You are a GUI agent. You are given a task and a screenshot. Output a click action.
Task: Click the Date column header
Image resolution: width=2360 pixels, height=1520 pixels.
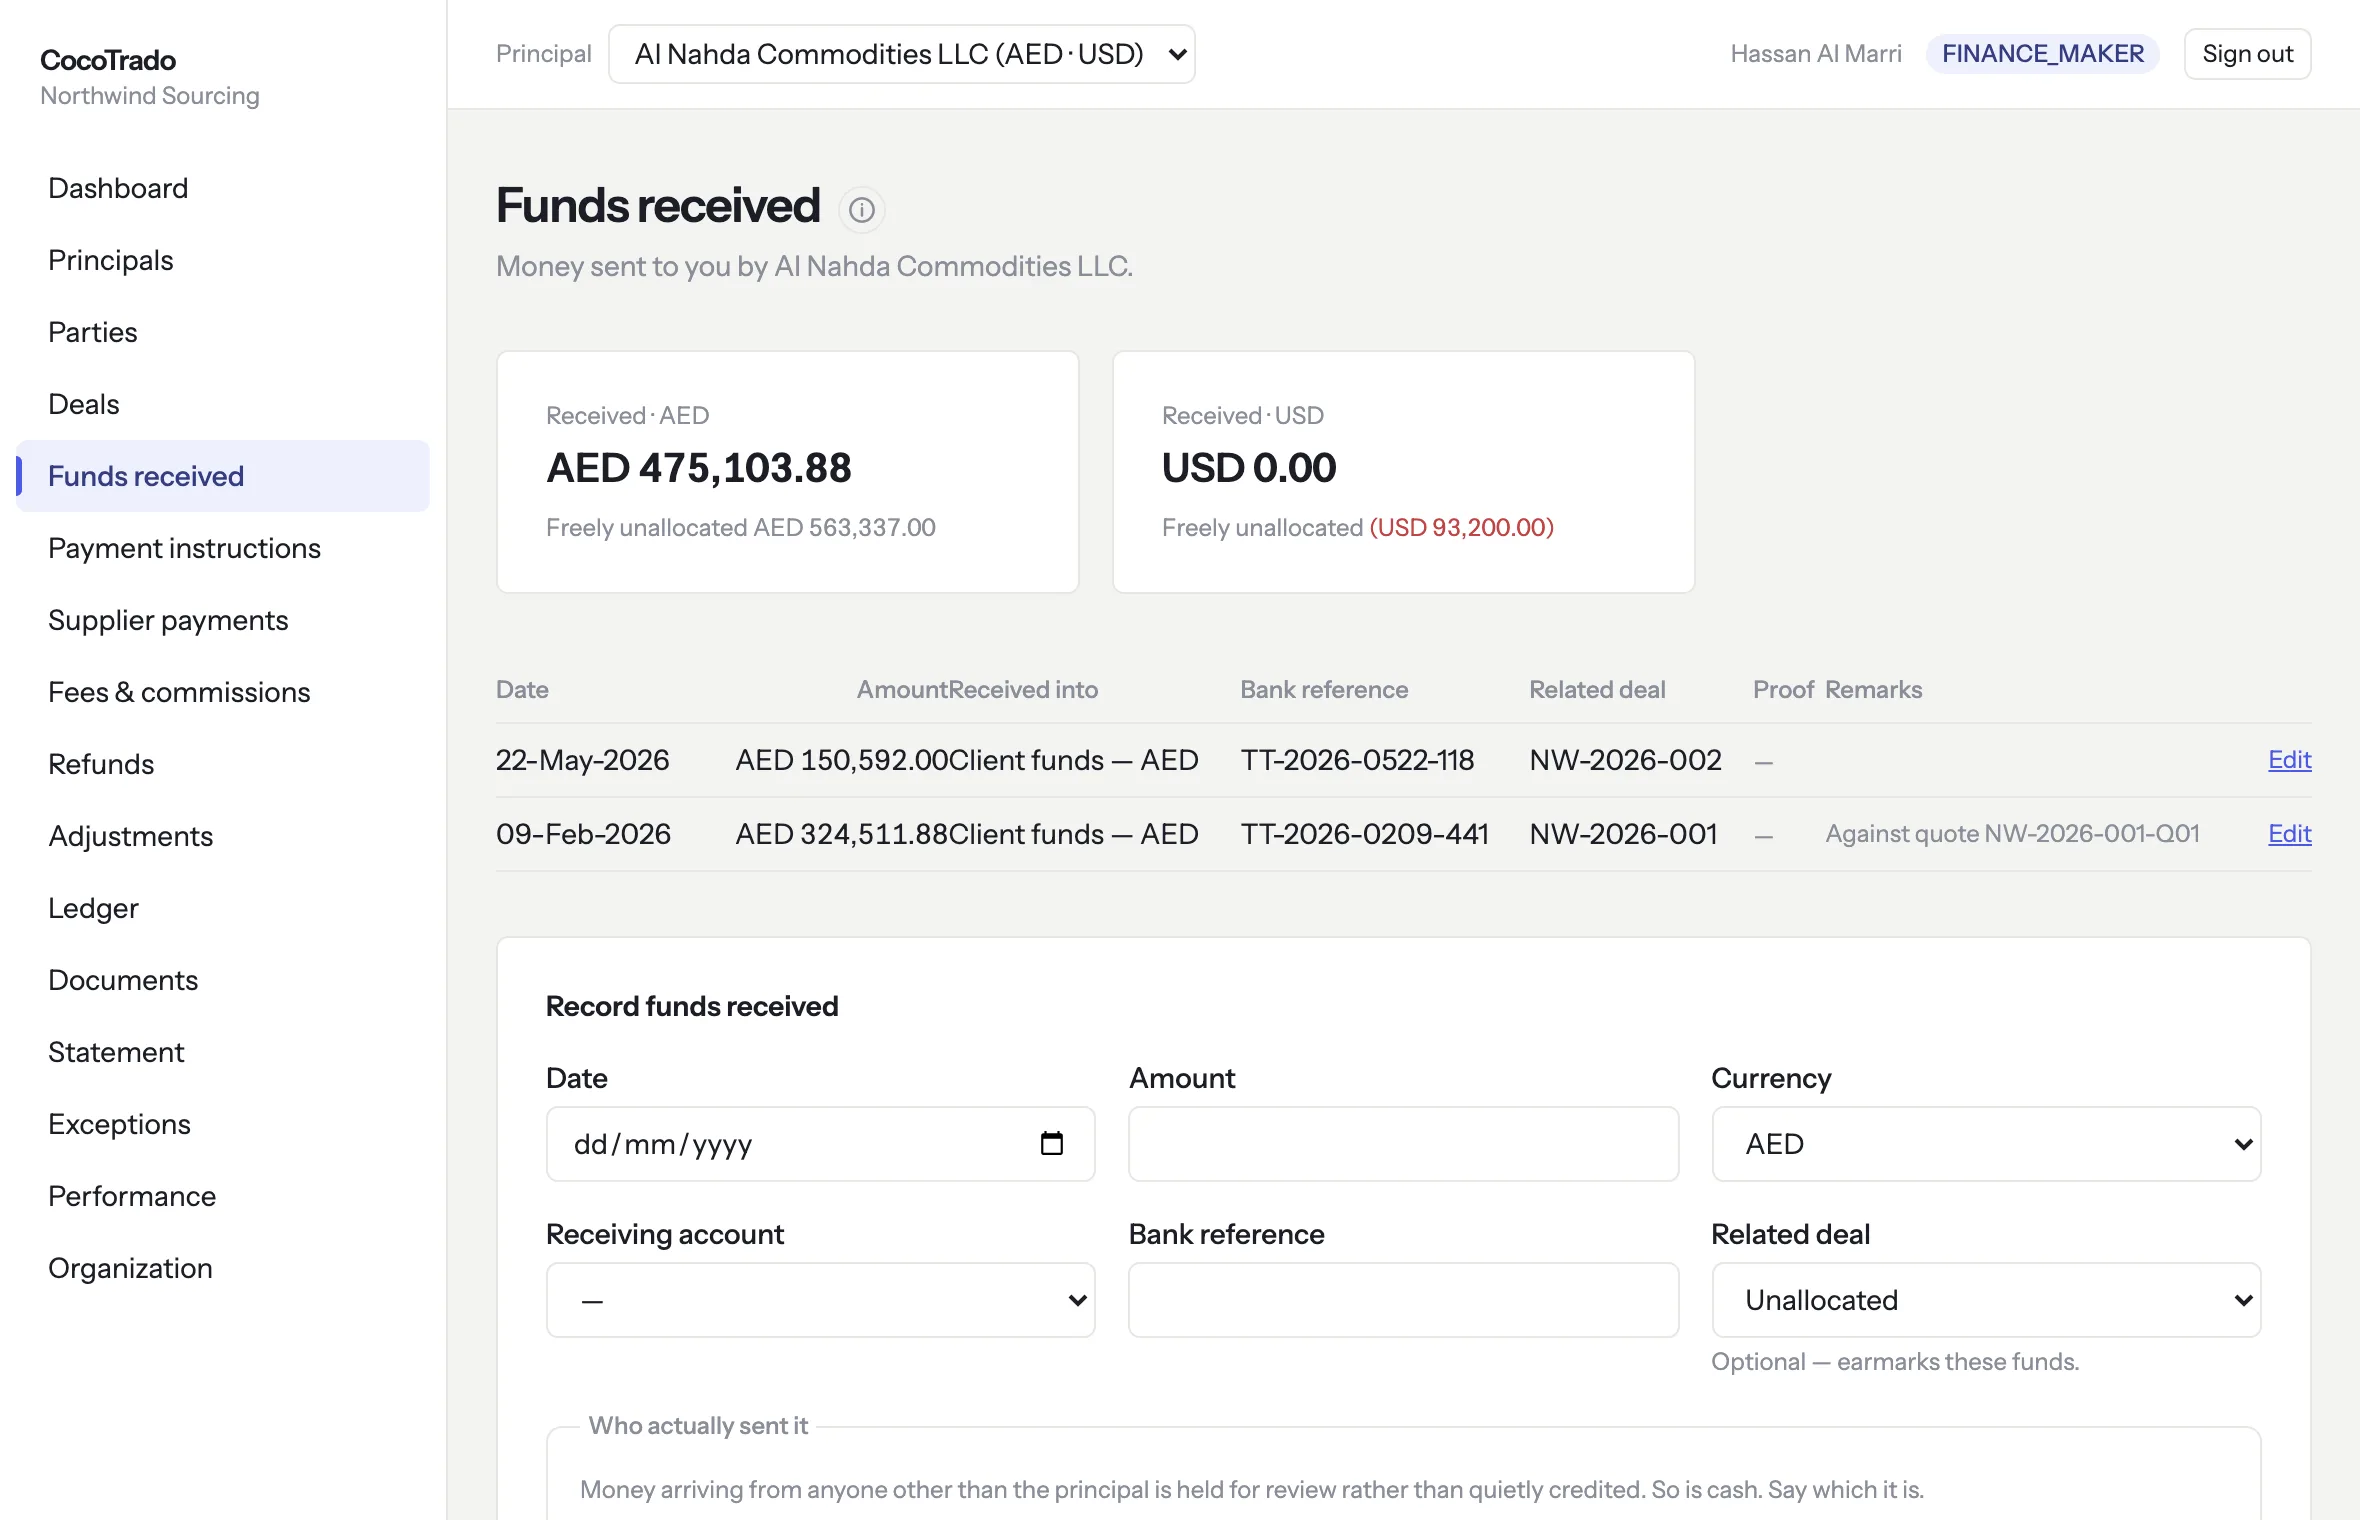[522, 690]
